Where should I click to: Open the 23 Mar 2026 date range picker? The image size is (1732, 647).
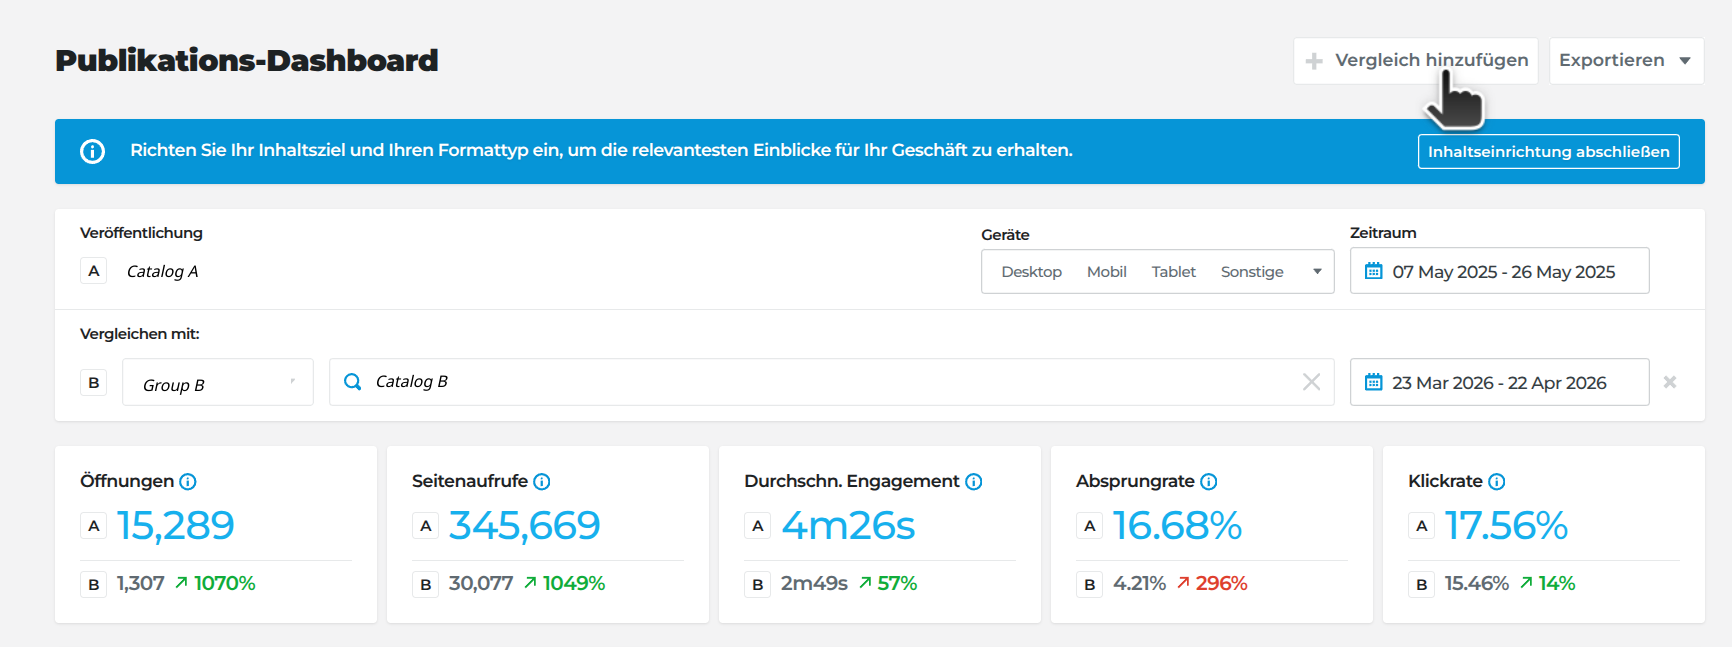1499,383
